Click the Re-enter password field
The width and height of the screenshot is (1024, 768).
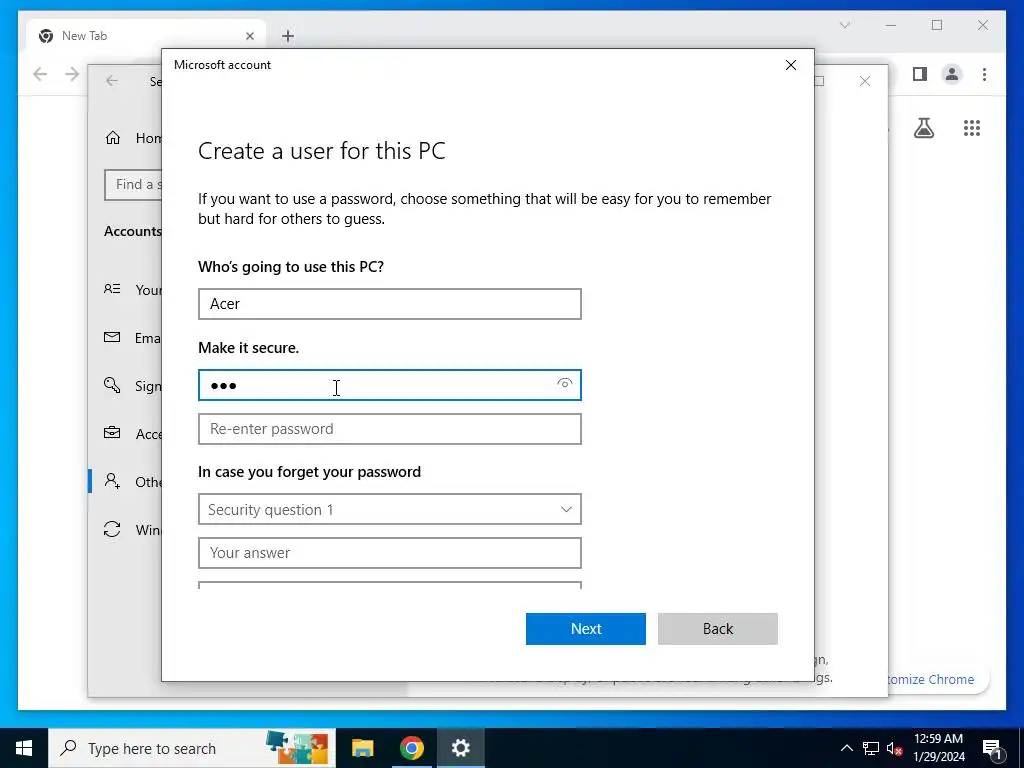(x=390, y=429)
